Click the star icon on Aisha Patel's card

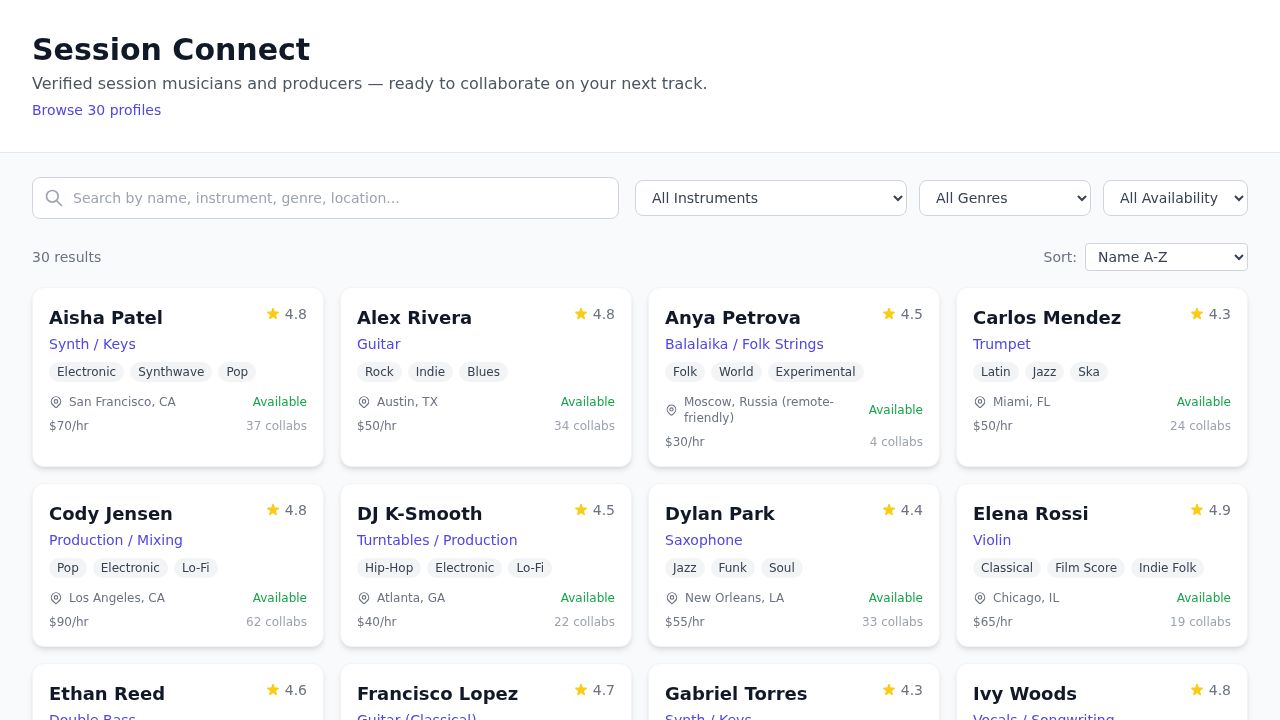tap(273, 314)
